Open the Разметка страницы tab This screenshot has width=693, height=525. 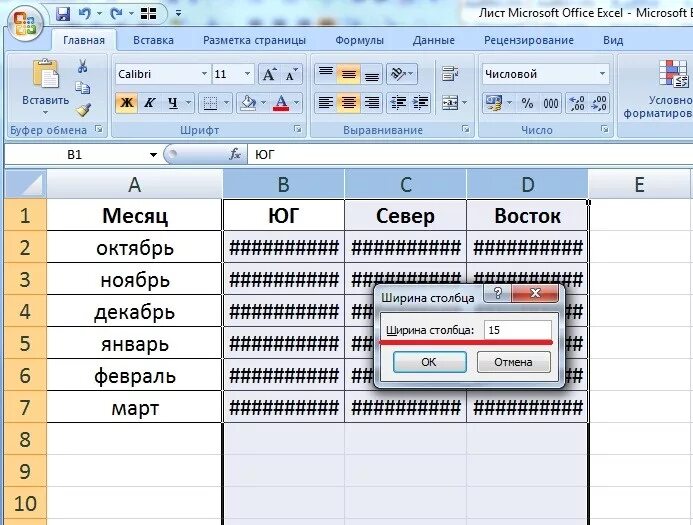click(254, 40)
